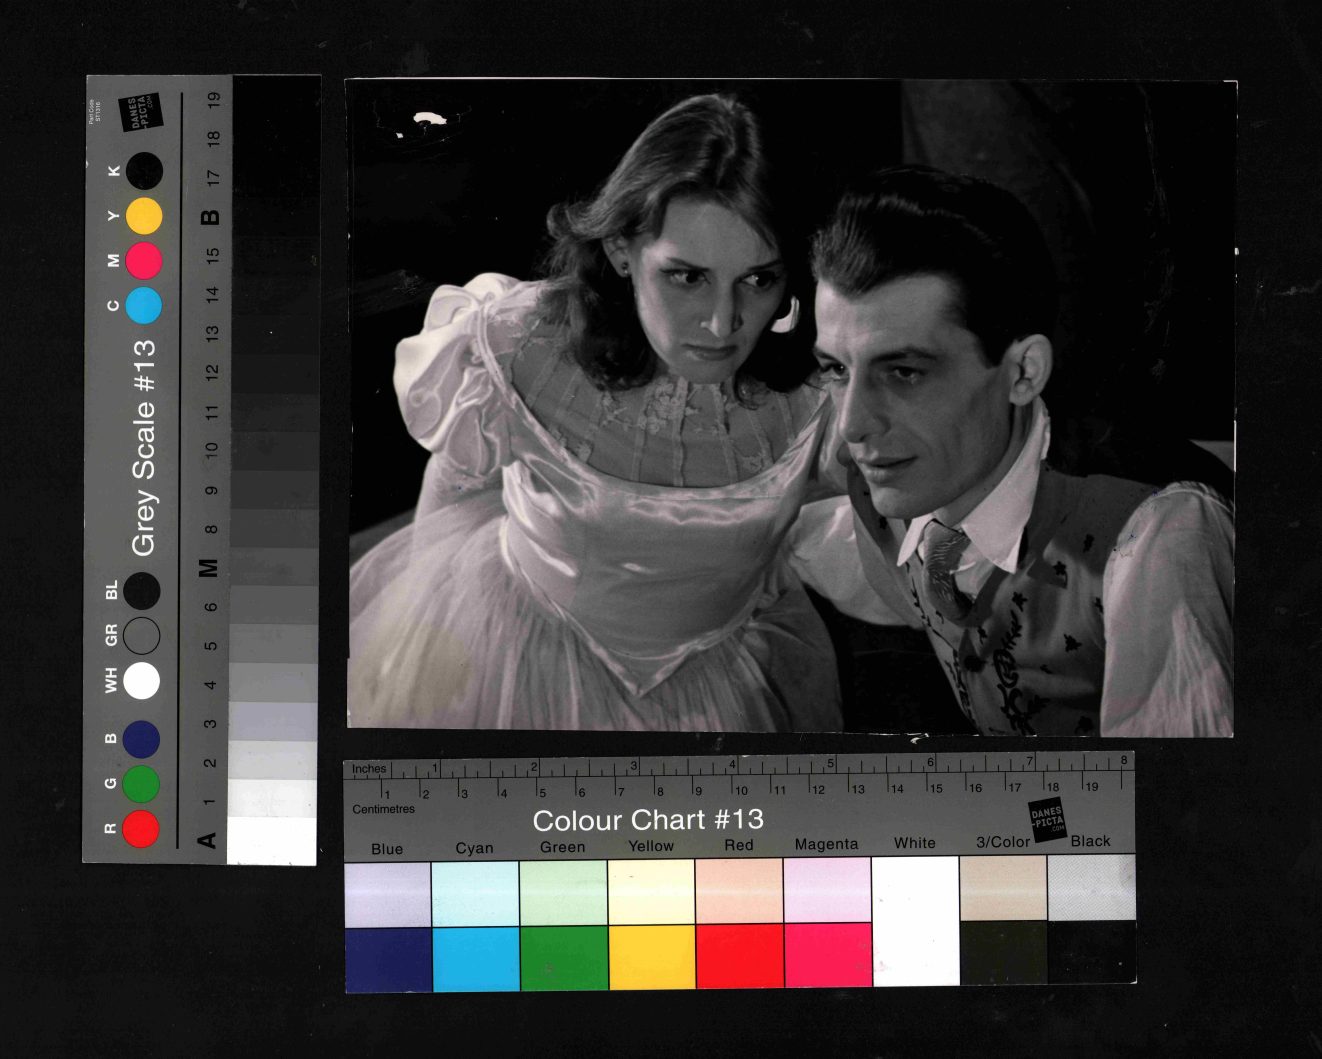The image size is (1322, 1059).
Task: Click the "Grey Scale #13" title text
Action: click(x=144, y=448)
